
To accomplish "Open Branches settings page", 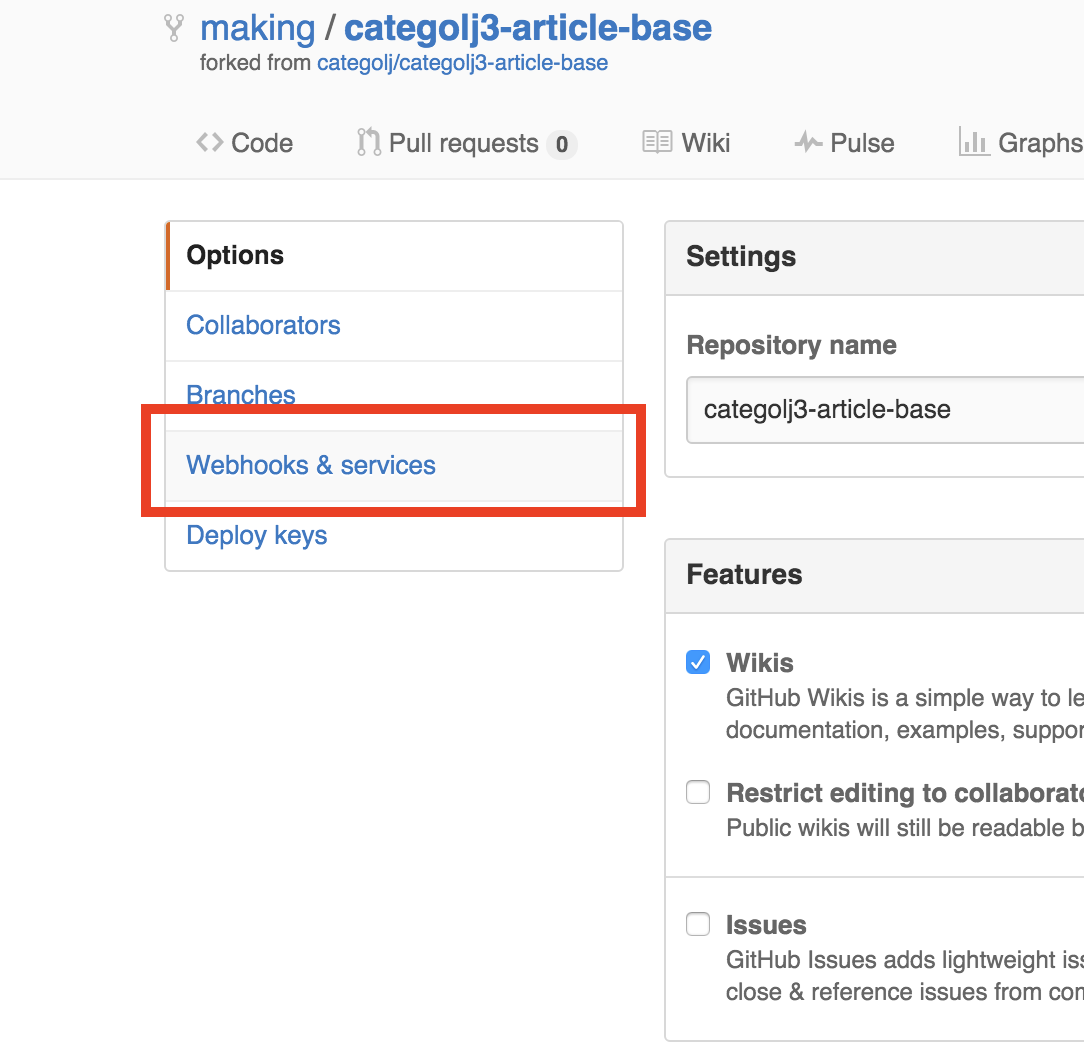I will click(x=241, y=395).
